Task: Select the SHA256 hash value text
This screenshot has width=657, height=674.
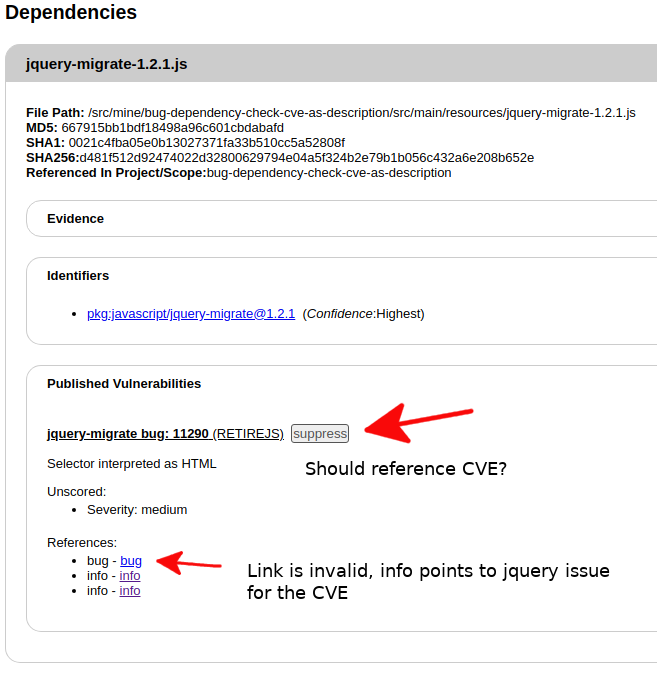Action: (x=307, y=158)
